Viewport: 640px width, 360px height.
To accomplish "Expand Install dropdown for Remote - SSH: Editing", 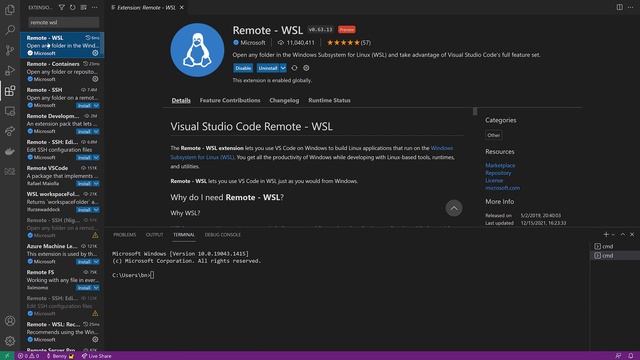I will coord(96,158).
